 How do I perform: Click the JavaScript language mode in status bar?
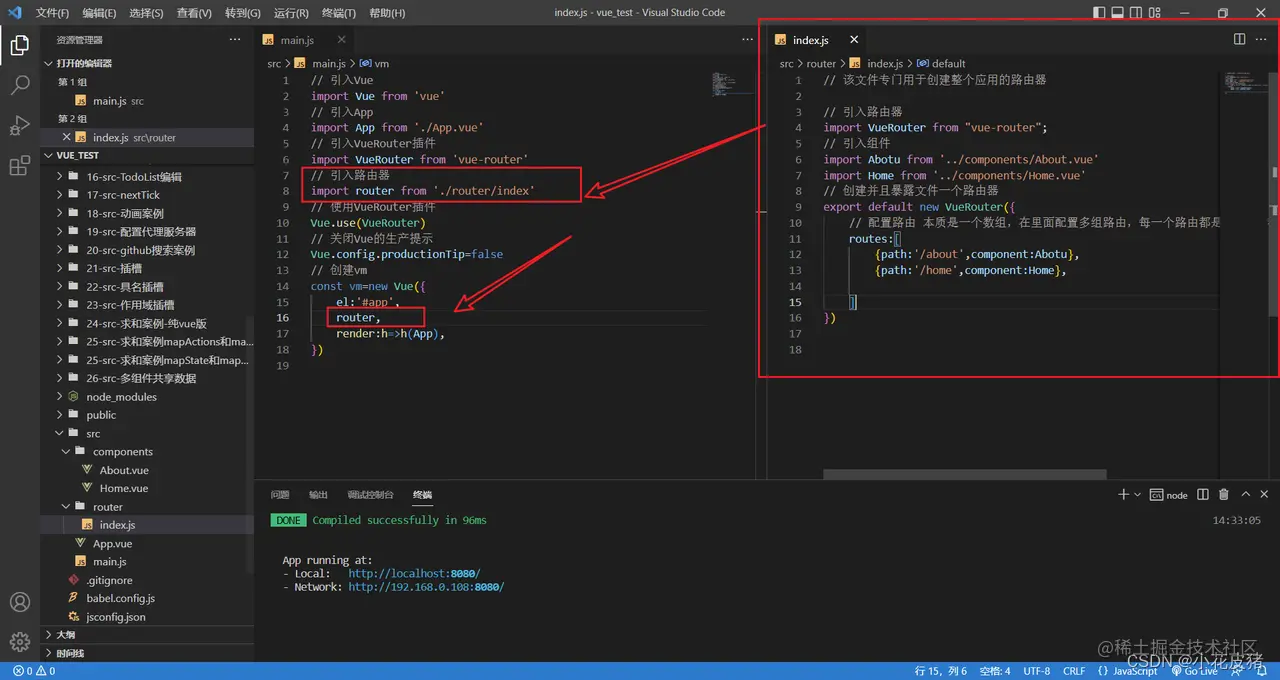coord(1135,671)
